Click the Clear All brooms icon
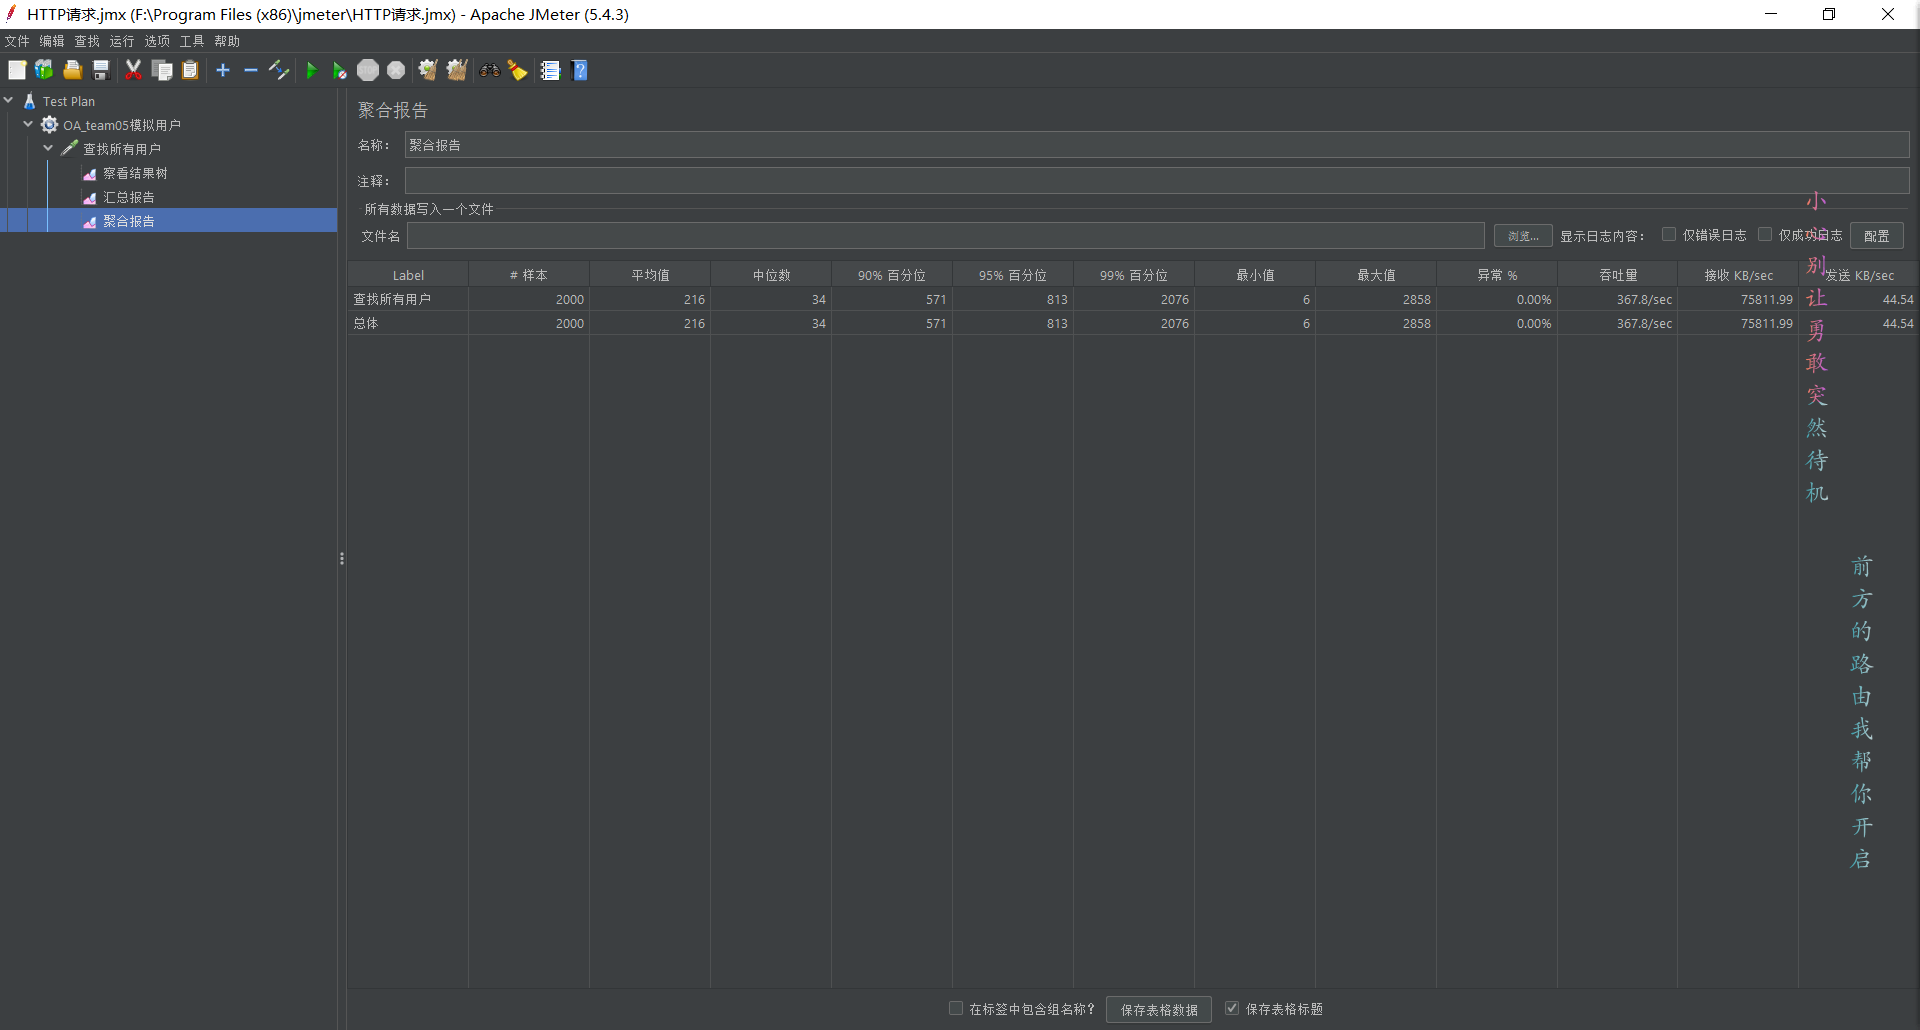The image size is (1920, 1030). tap(457, 70)
